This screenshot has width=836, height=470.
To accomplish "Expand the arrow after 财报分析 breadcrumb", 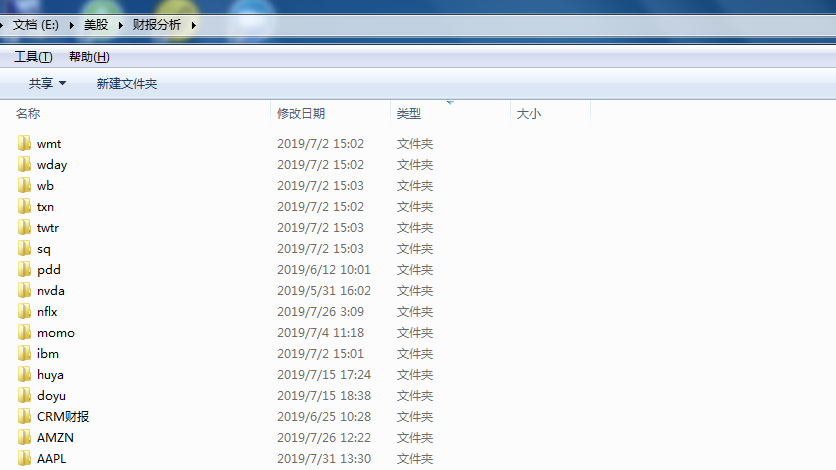I will click(x=194, y=25).
